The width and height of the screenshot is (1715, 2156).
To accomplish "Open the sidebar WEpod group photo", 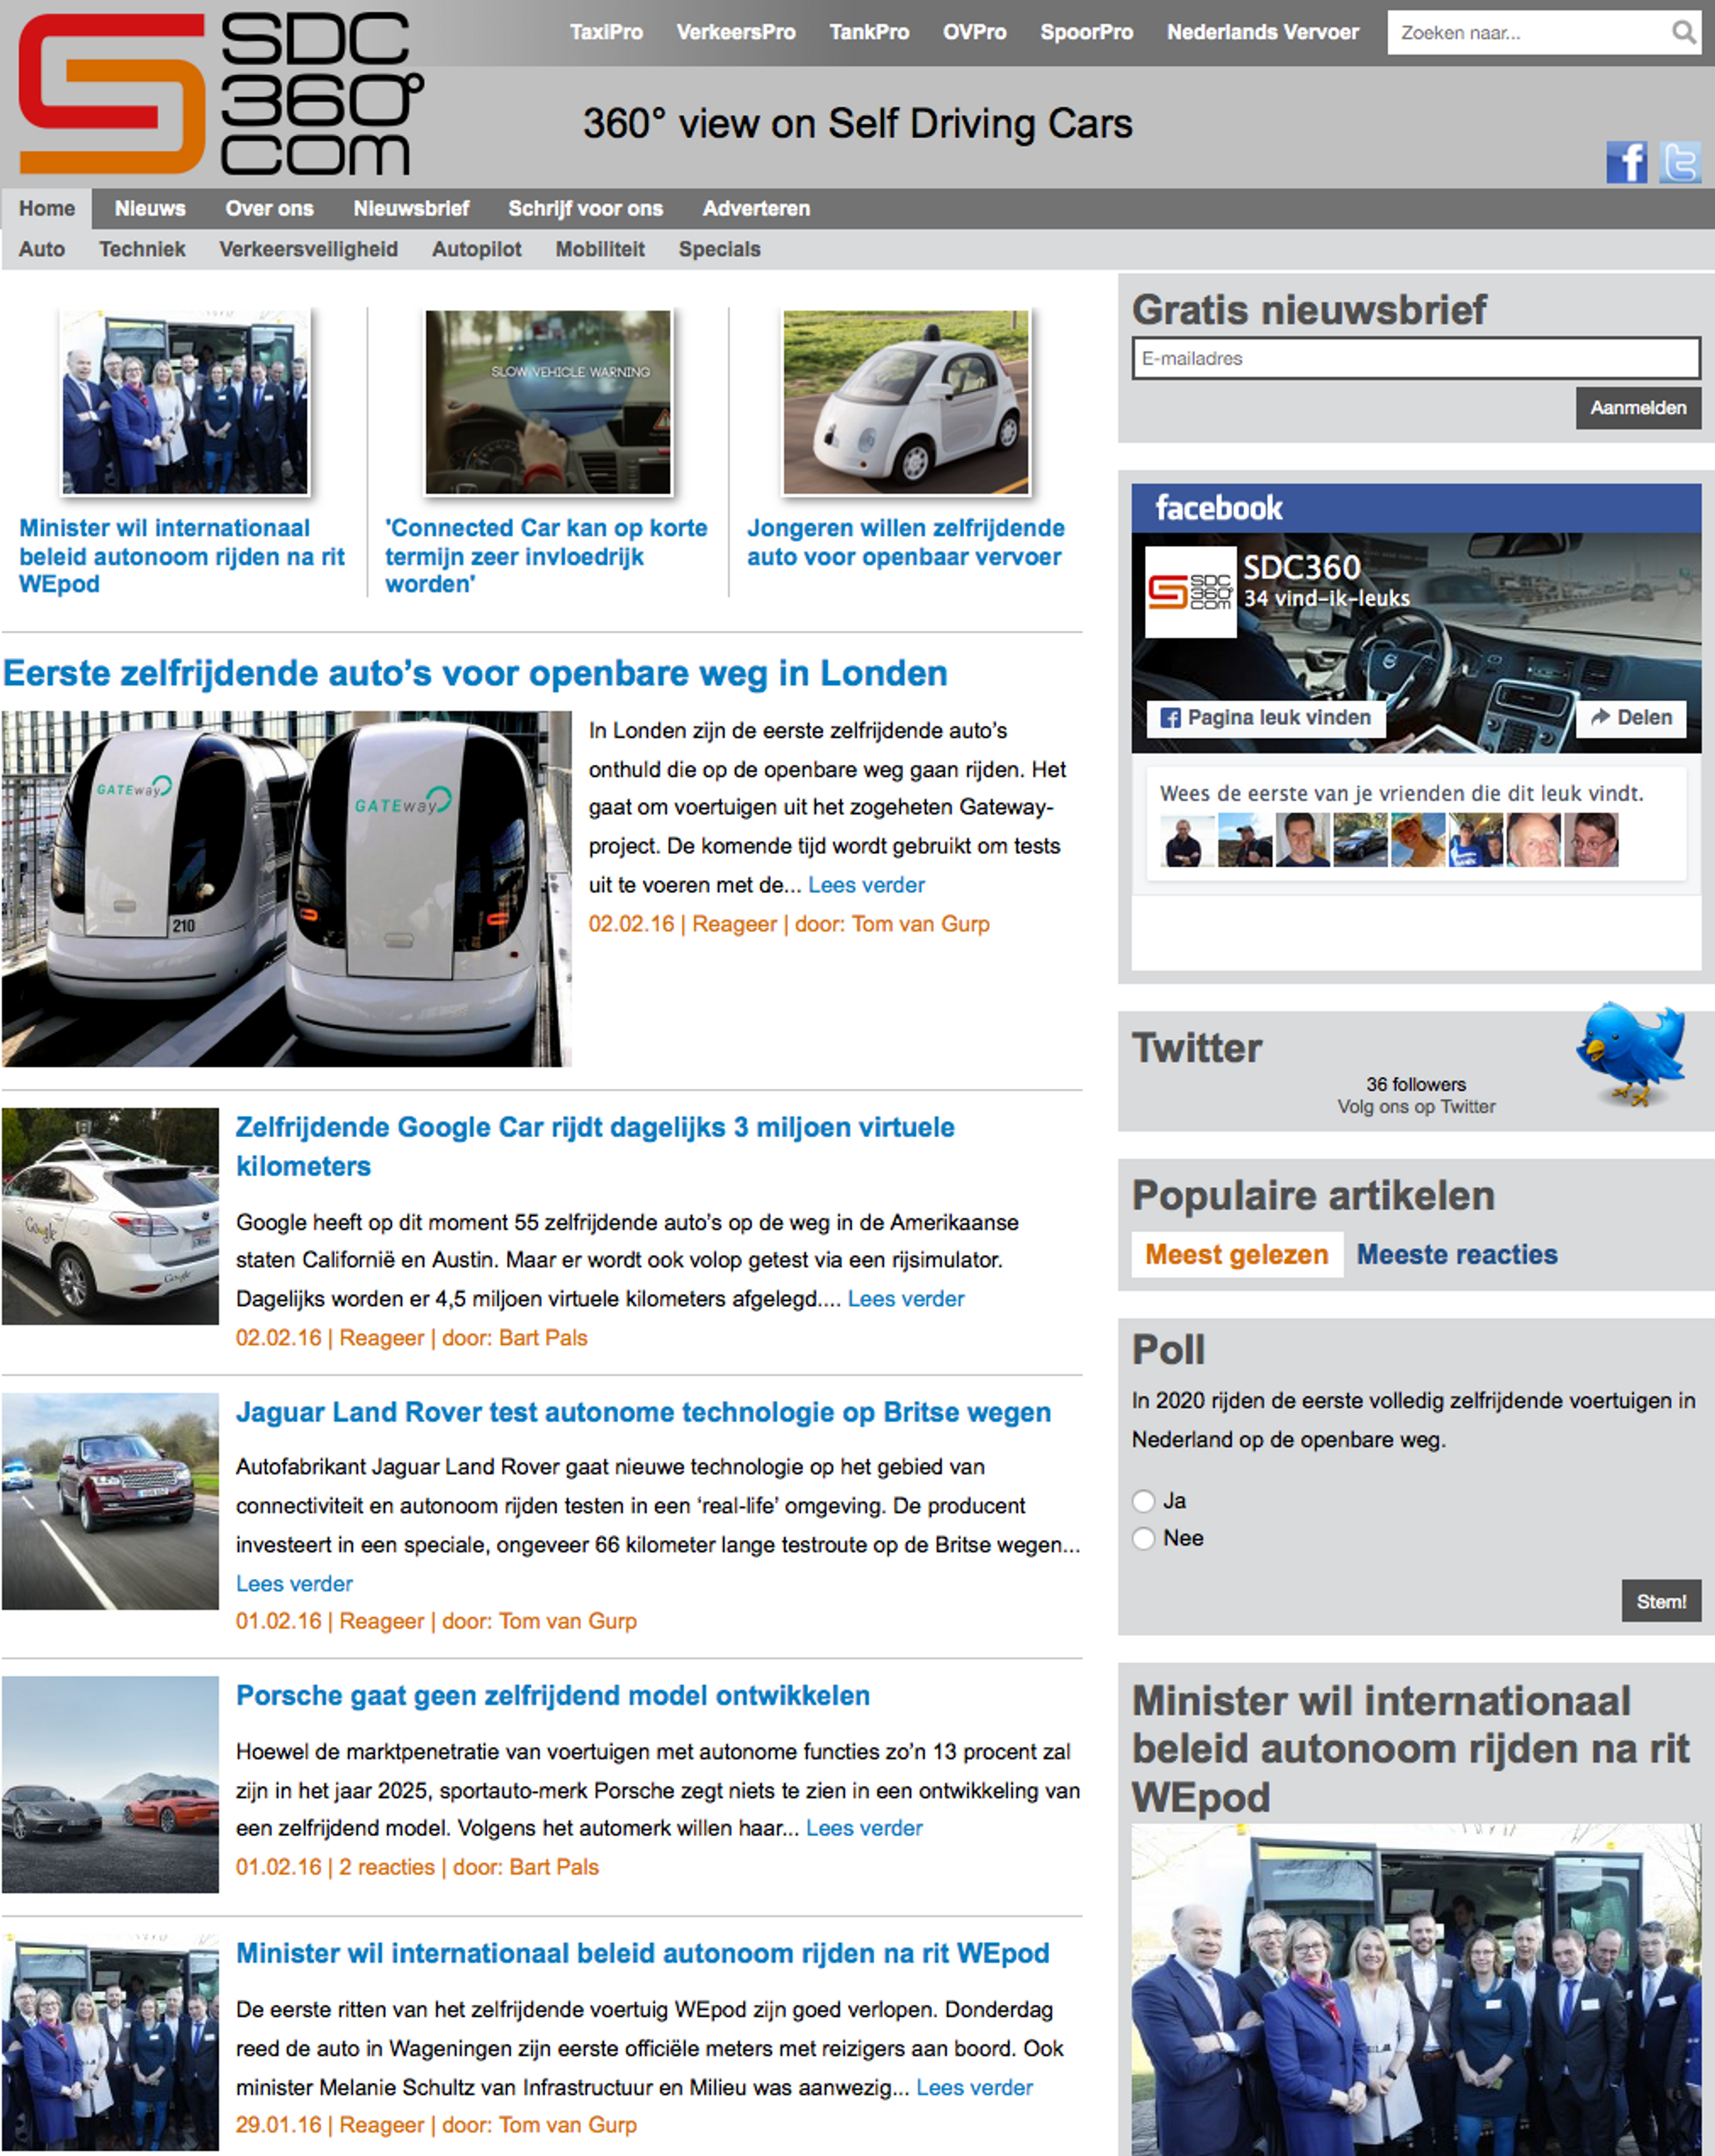I will tap(1416, 1990).
